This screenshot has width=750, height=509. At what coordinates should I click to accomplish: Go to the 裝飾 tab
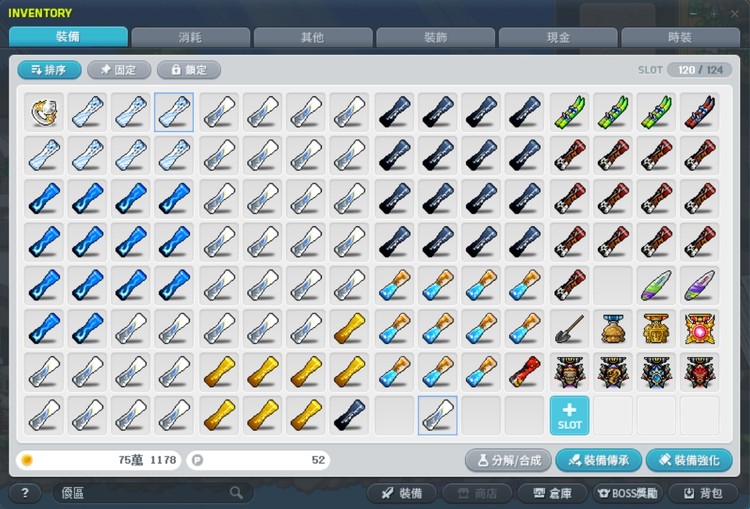435,37
